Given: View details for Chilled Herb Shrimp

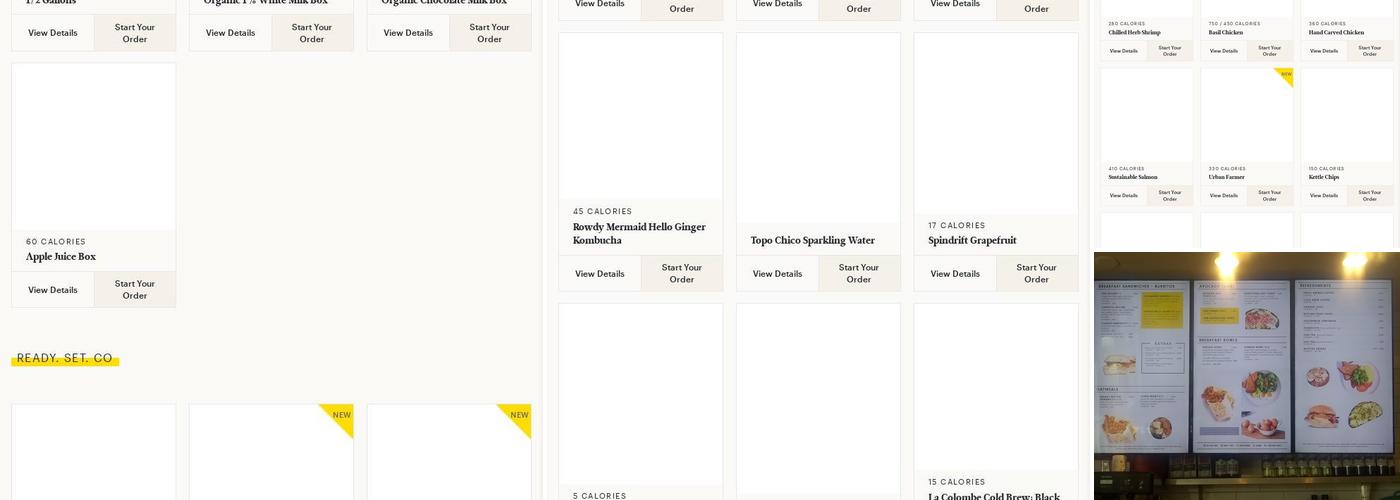Looking at the screenshot, I should (1123, 51).
